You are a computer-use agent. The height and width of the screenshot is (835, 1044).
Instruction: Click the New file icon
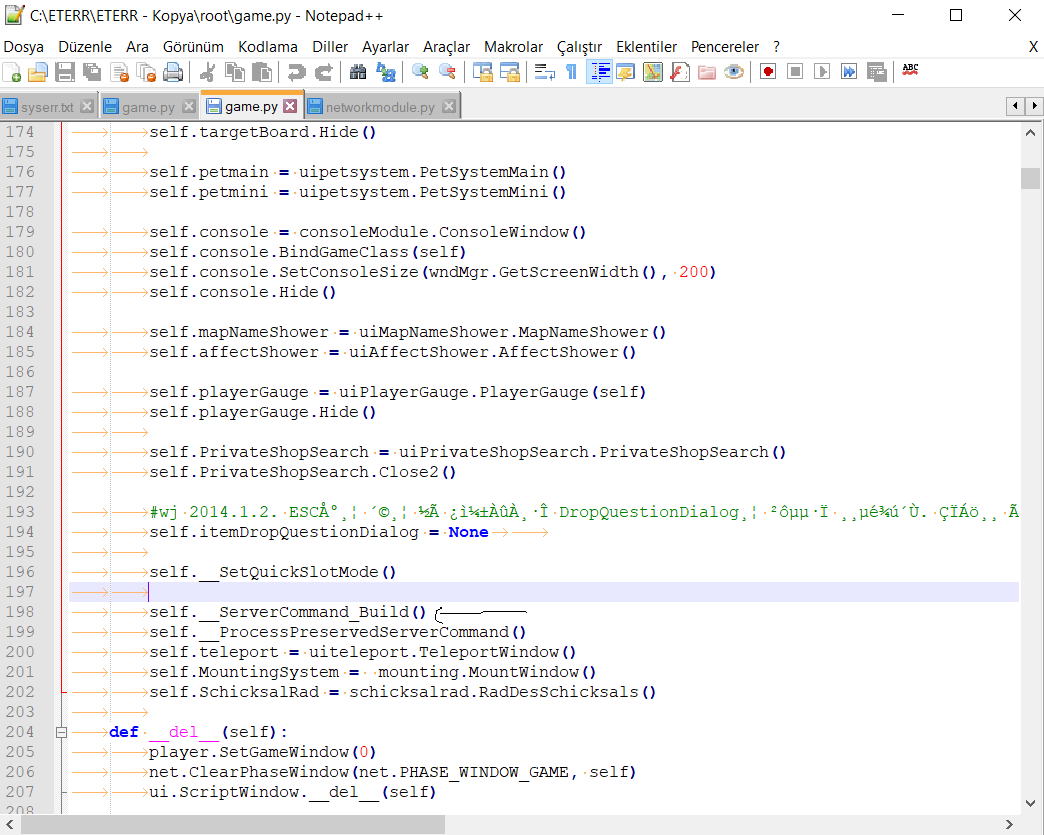(12, 72)
